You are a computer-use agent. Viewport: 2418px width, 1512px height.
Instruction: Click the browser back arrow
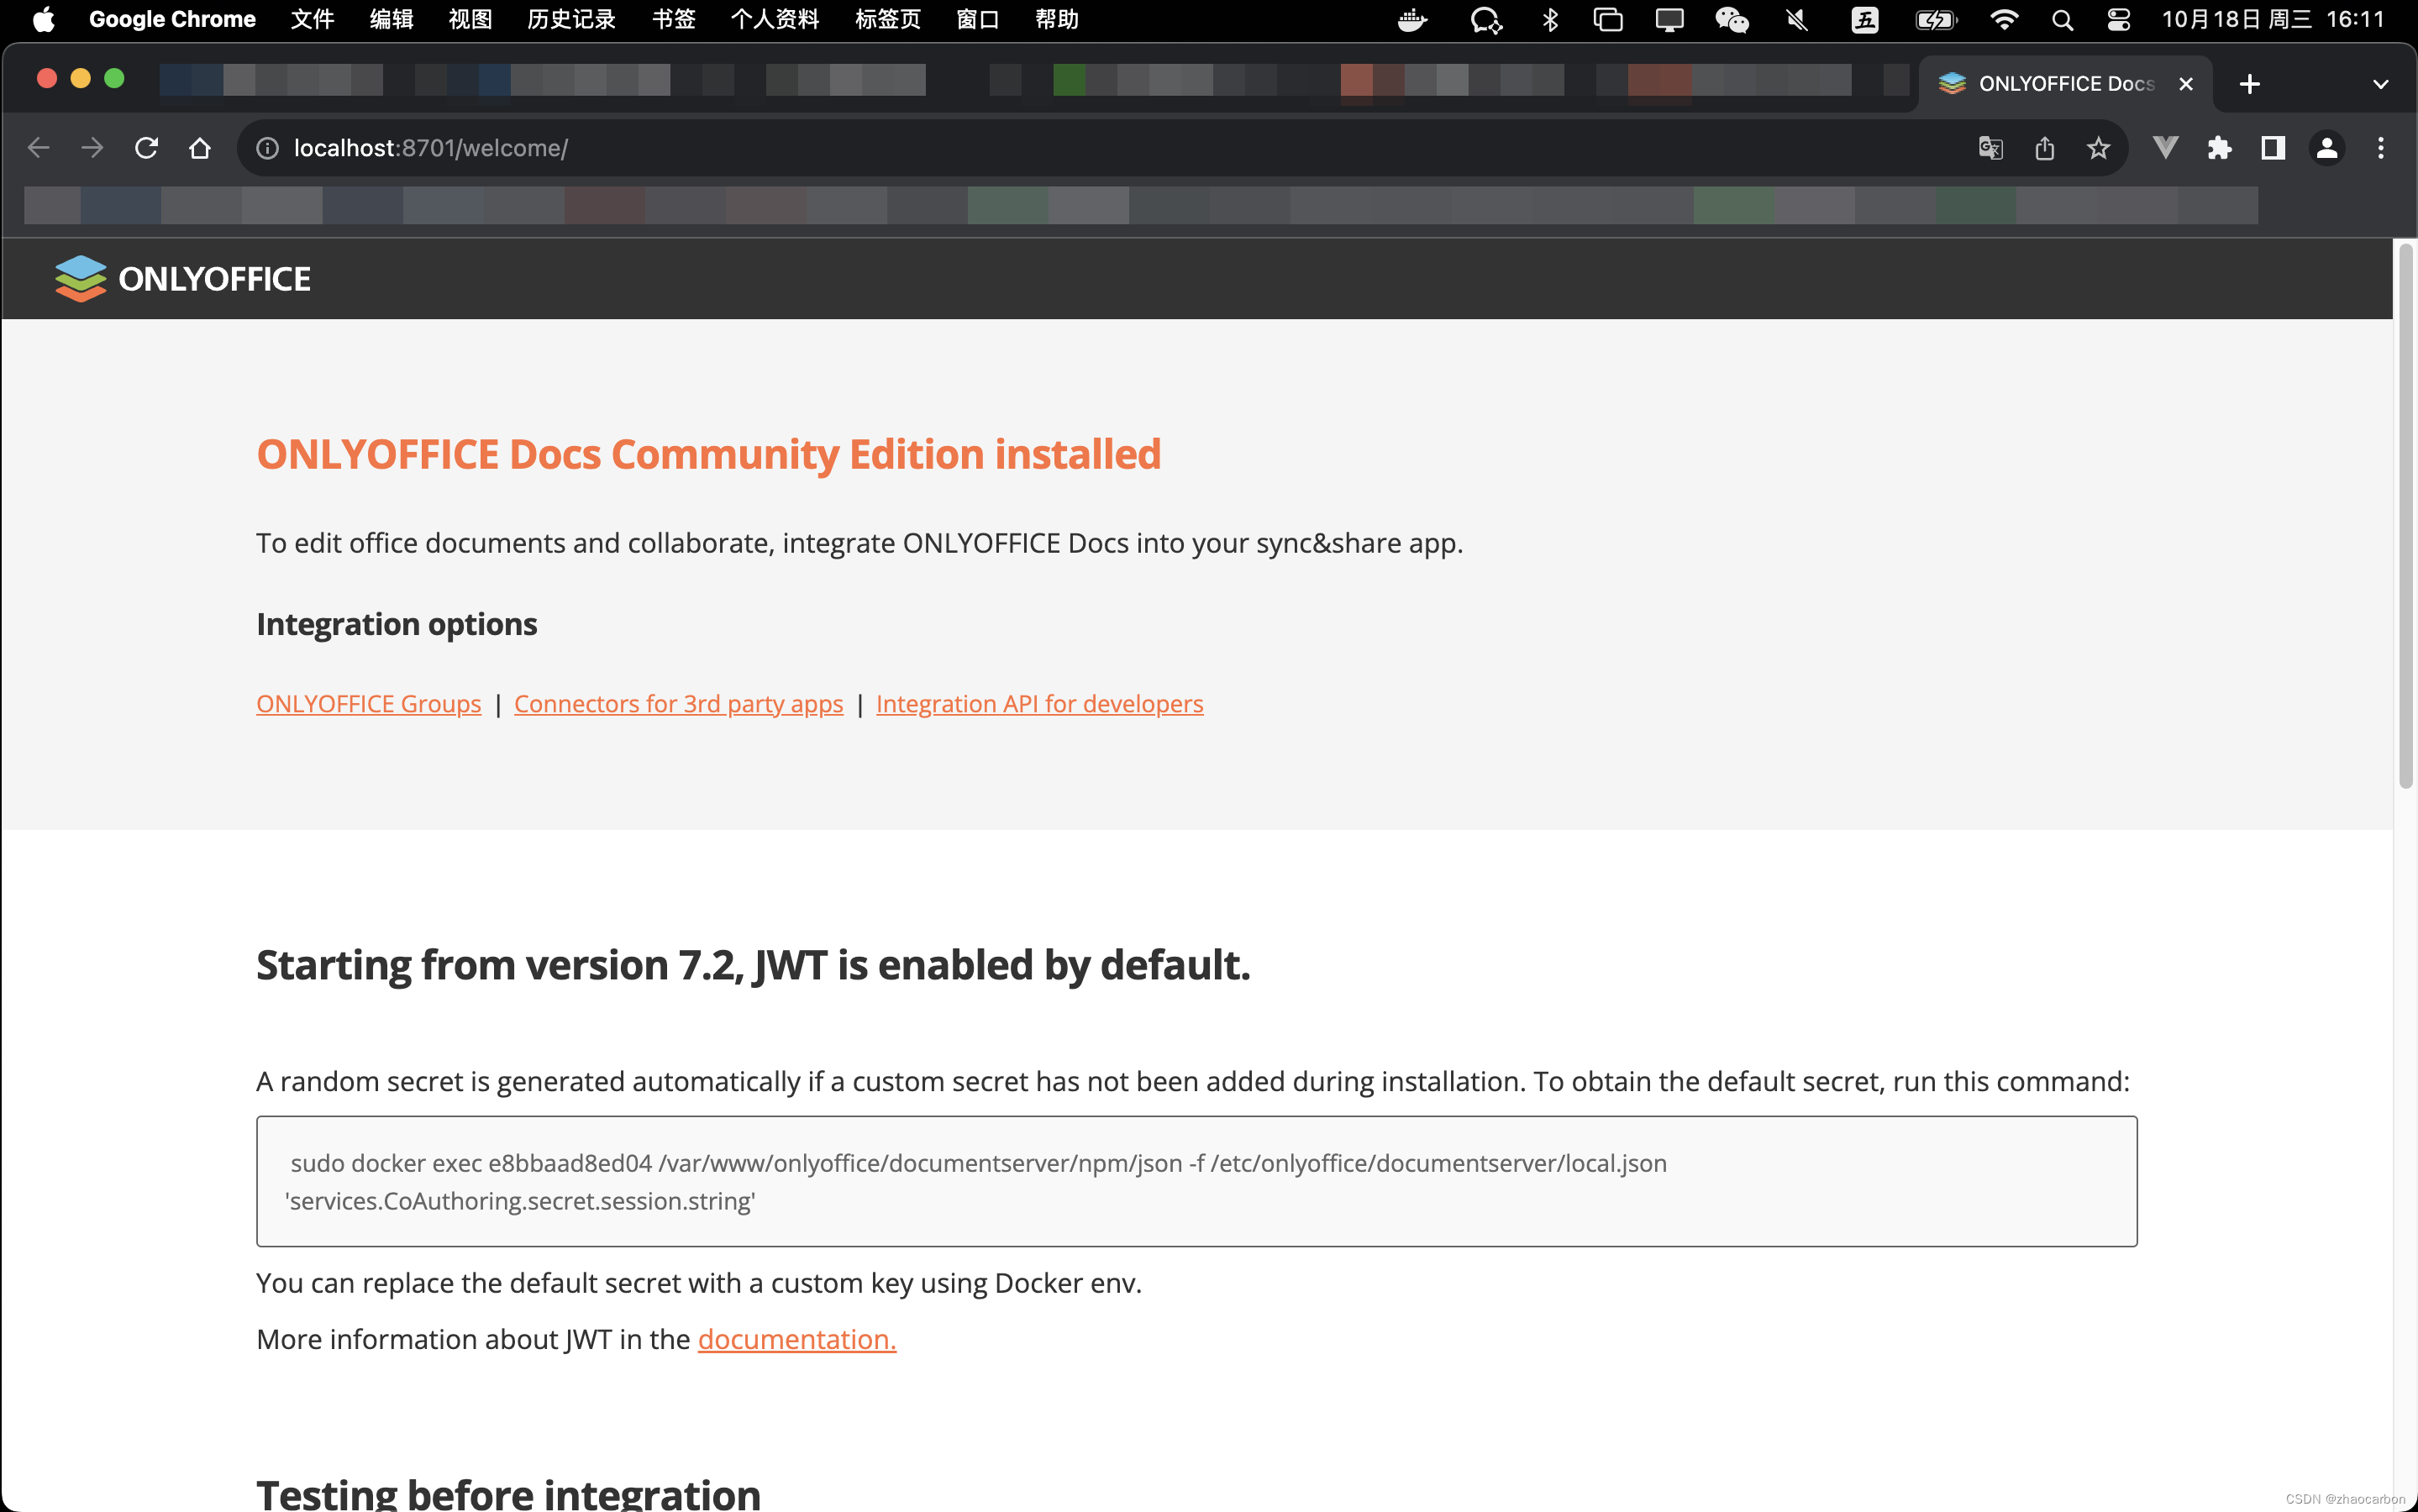[x=38, y=148]
